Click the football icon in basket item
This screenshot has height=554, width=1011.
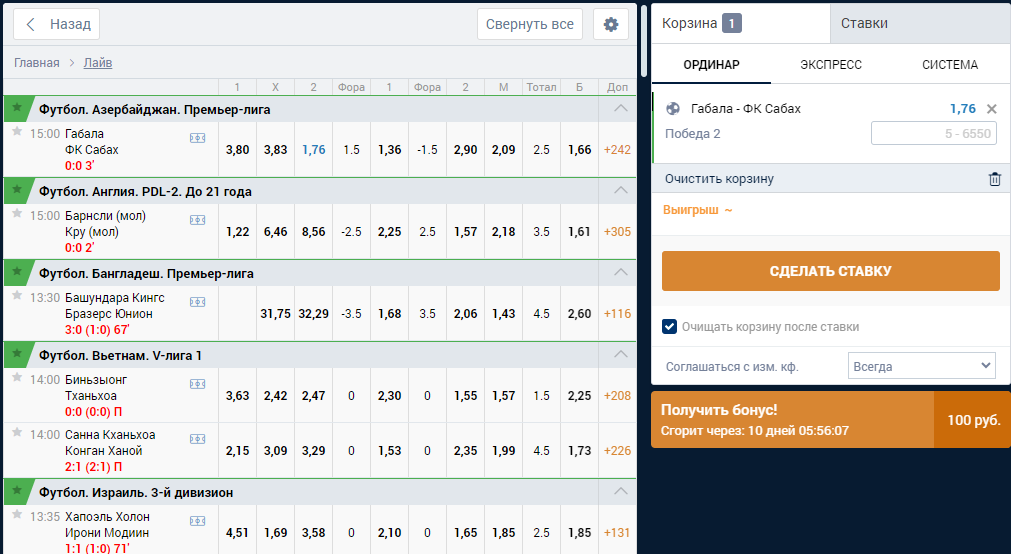click(x=672, y=108)
